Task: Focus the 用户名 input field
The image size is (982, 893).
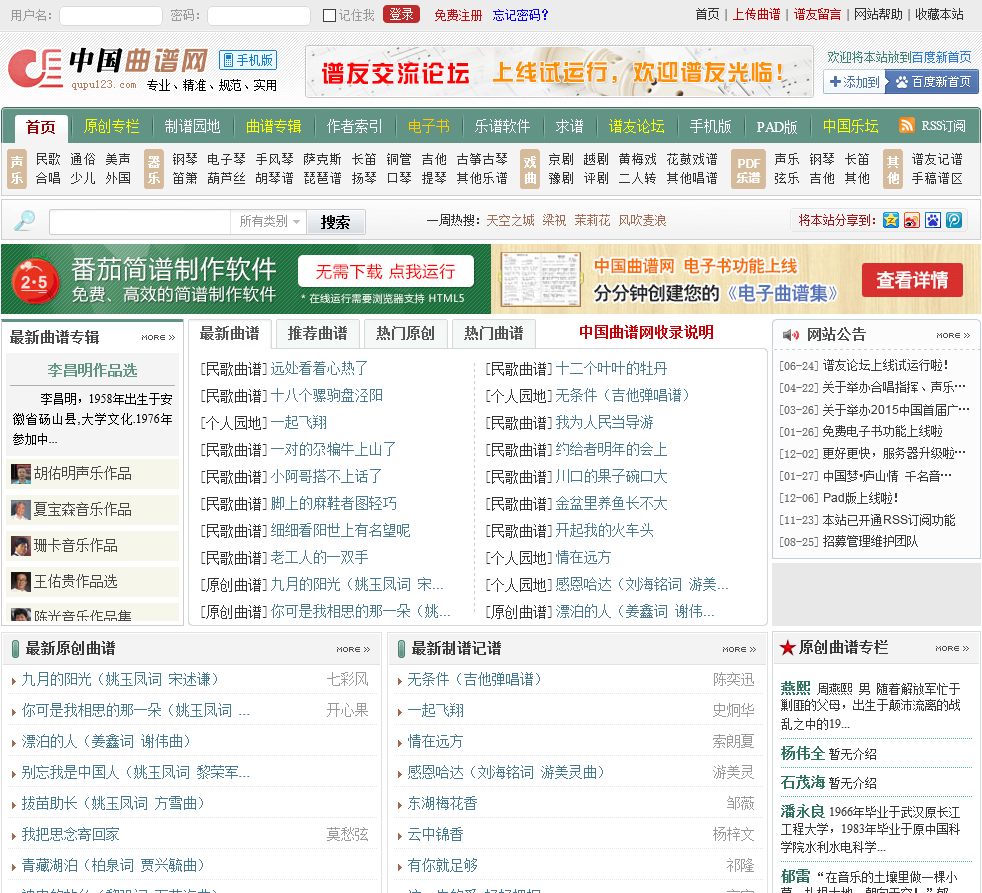Action: pyautogui.click(x=111, y=16)
